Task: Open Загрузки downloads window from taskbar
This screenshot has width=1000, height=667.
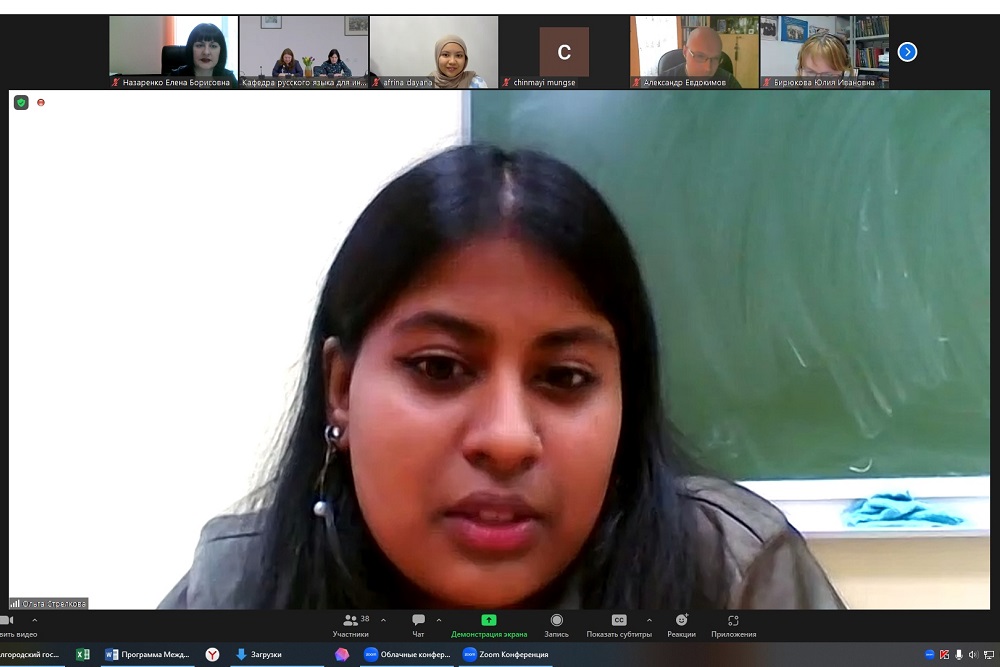Action: (258, 655)
